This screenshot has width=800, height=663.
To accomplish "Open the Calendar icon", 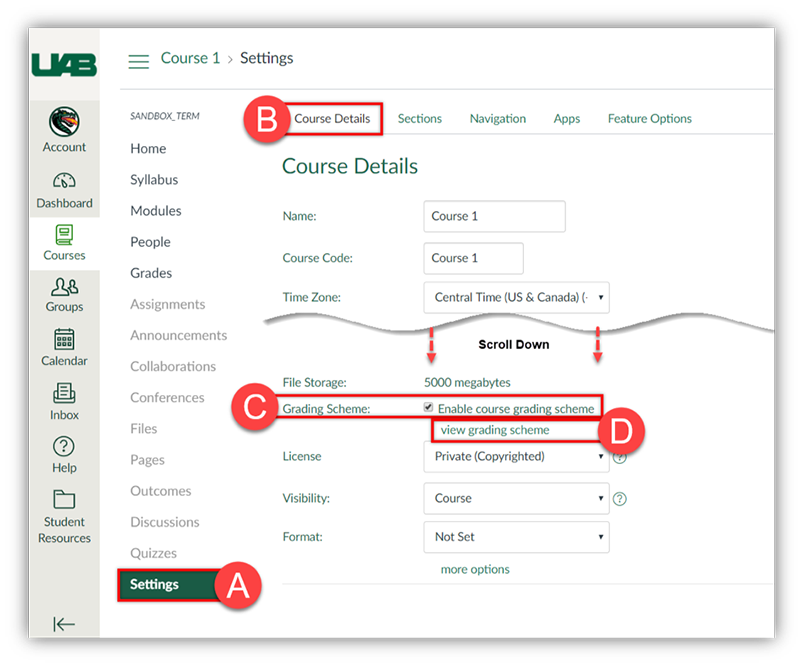I will click(64, 340).
